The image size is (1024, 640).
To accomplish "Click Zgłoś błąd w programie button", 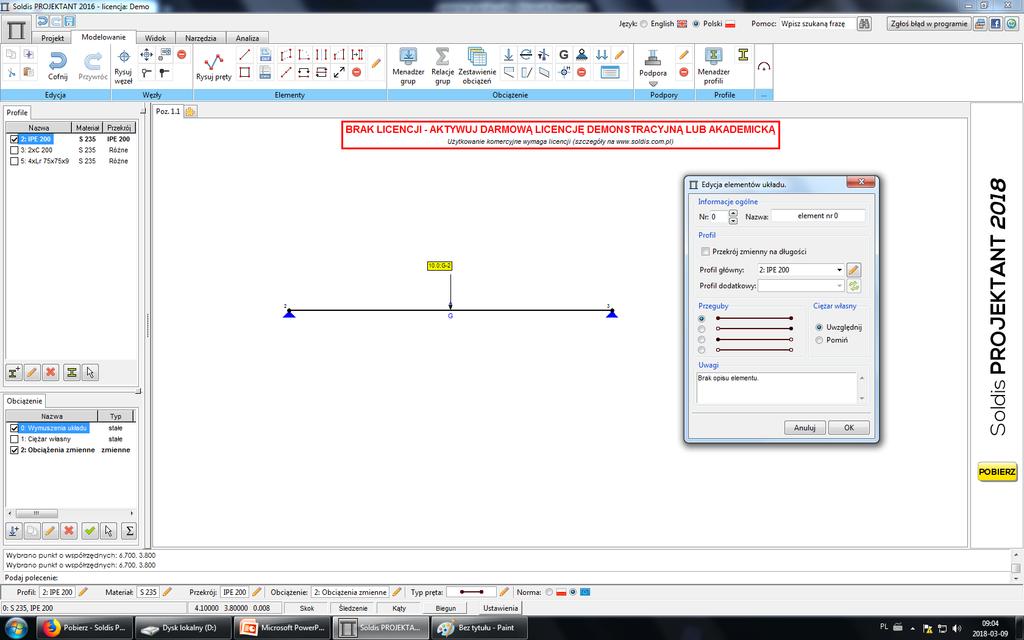I will pyautogui.click(x=929, y=24).
